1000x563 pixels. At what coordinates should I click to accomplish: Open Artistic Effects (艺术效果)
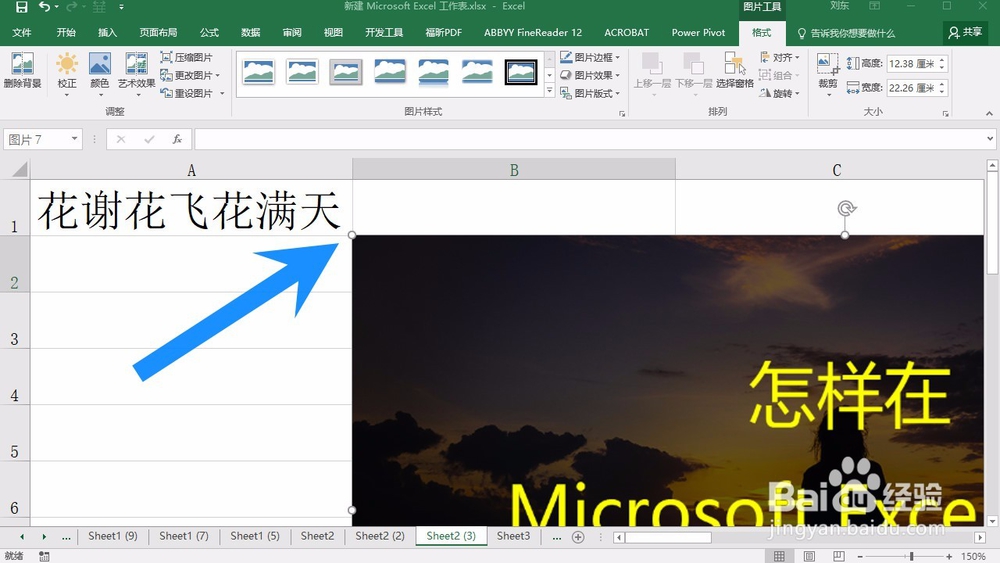pyautogui.click(x=136, y=74)
